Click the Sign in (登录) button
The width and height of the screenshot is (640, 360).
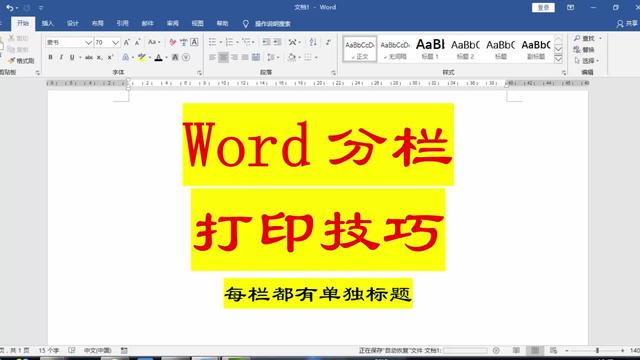point(543,7)
